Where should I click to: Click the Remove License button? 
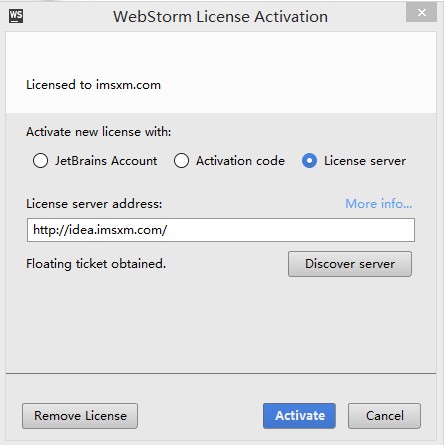tap(80, 416)
